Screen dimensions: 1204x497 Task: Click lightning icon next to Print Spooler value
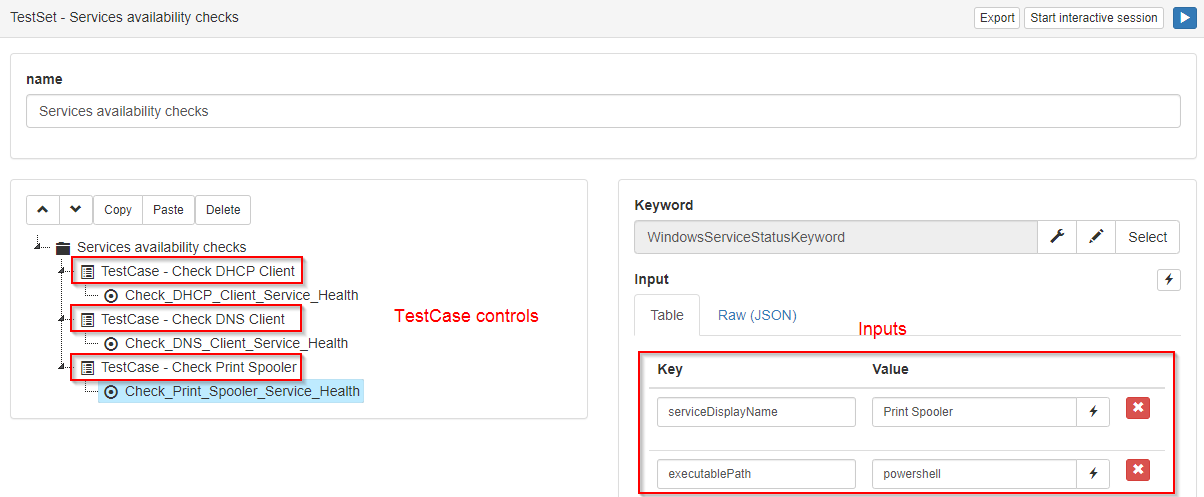coord(1093,412)
